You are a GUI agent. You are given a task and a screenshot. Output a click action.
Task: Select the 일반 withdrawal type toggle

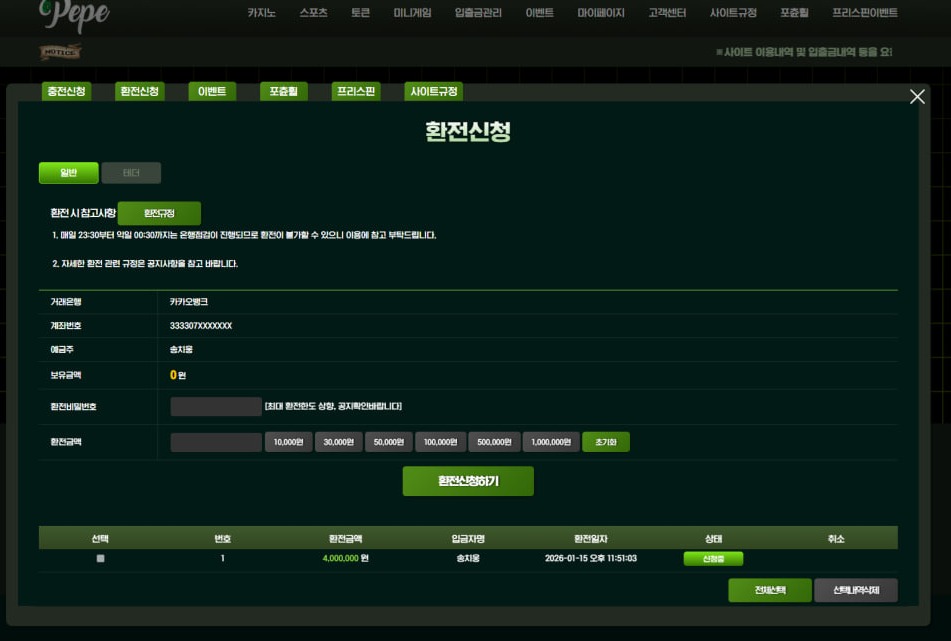pos(69,173)
